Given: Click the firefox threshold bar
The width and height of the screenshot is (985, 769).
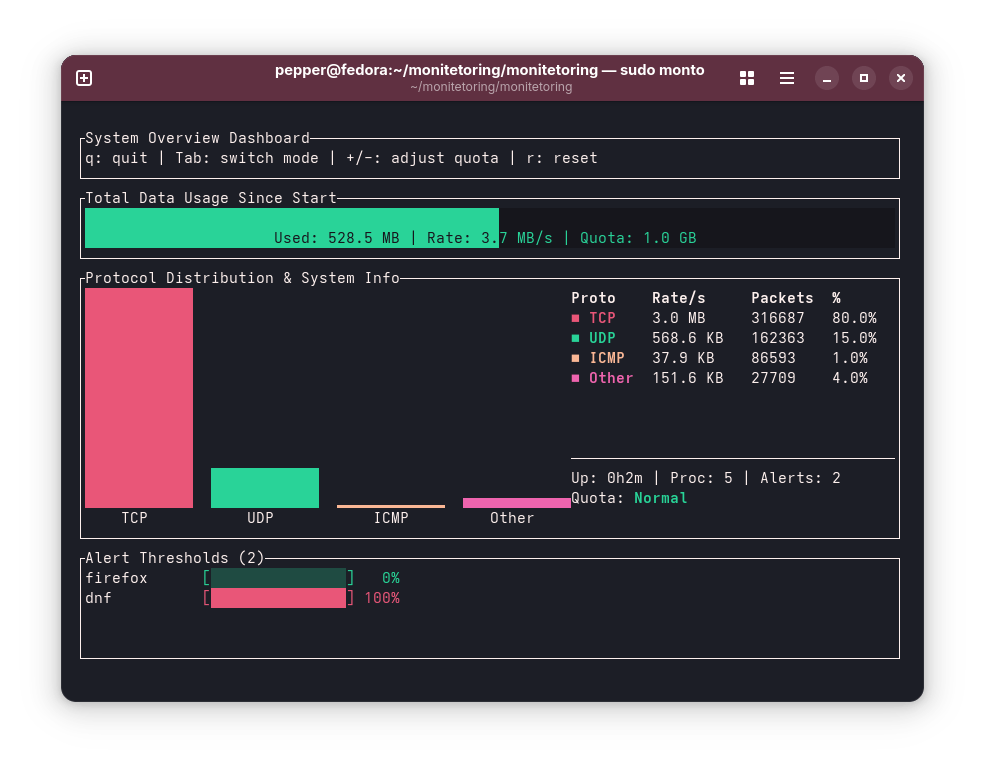Looking at the screenshot, I should coord(278,577).
